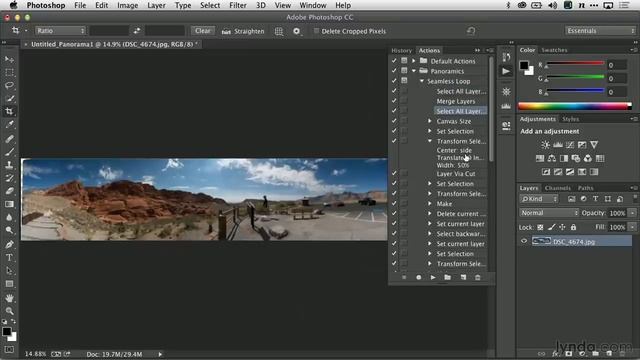This screenshot has width=640, height=360.
Task: Delete action using trash icon
Action: [478, 277]
